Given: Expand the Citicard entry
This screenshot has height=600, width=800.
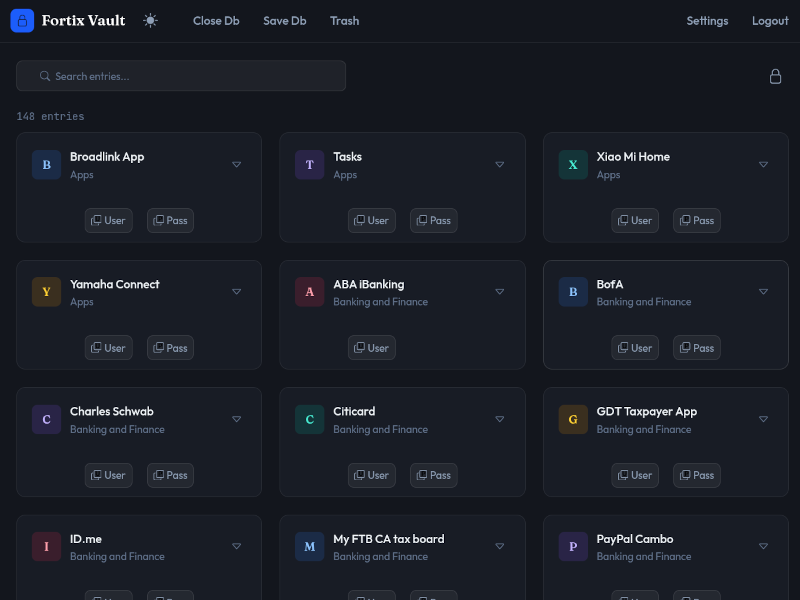Looking at the screenshot, I should pos(499,419).
